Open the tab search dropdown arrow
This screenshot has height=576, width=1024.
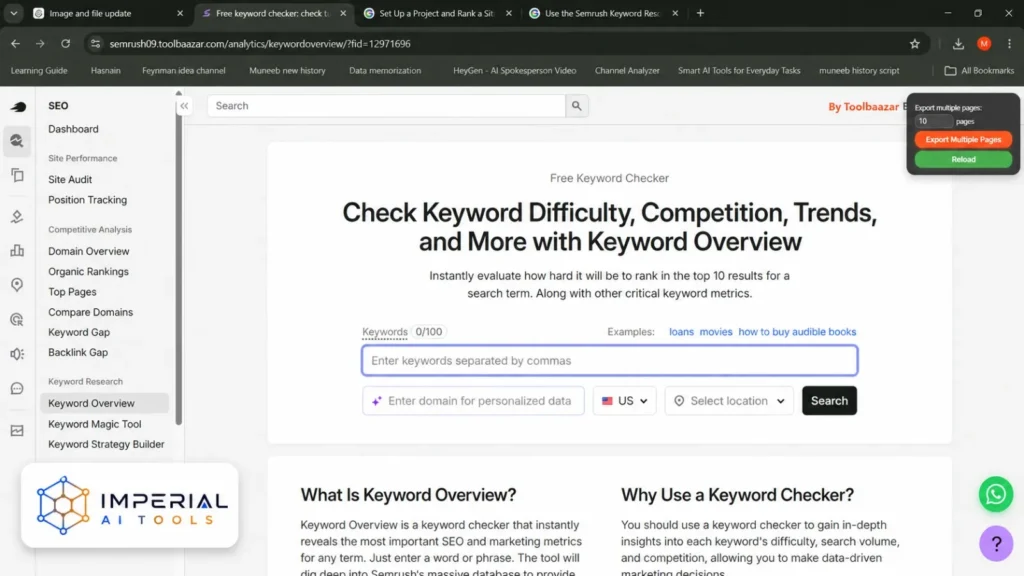pyautogui.click(x=13, y=13)
